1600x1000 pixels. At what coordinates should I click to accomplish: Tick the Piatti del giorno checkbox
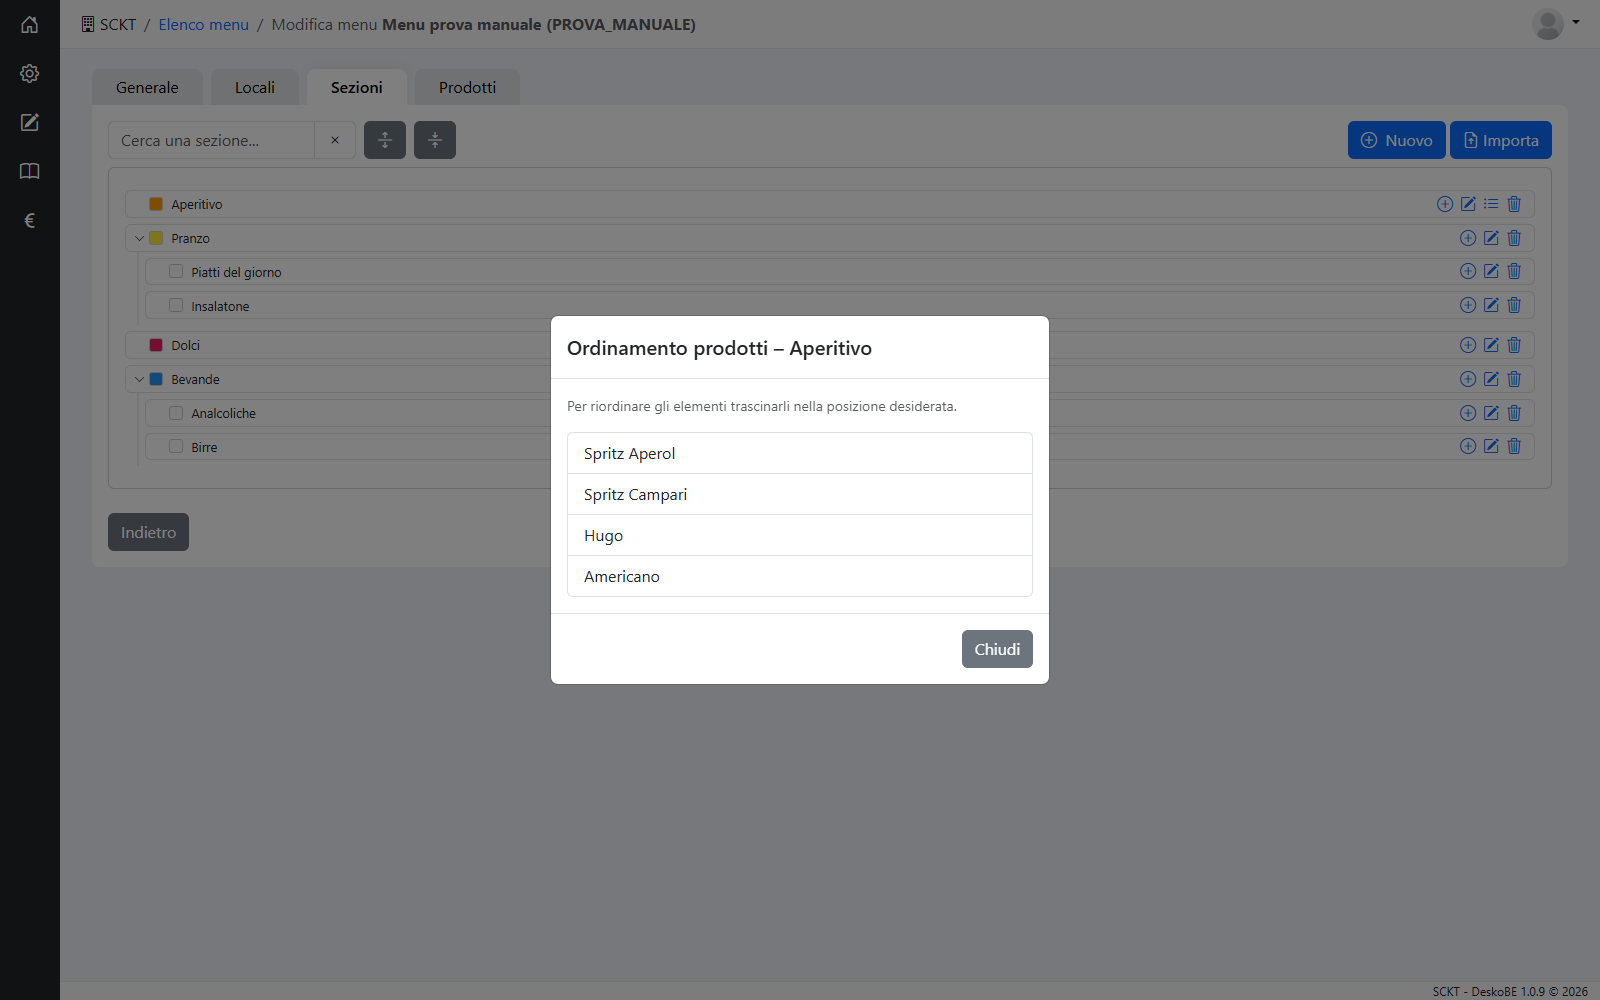(x=176, y=271)
